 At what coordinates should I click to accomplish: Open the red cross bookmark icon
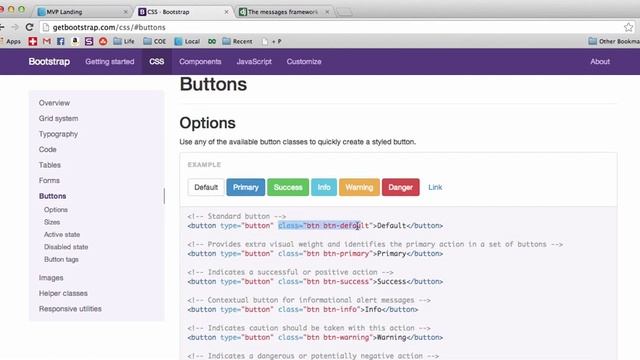click(33, 41)
